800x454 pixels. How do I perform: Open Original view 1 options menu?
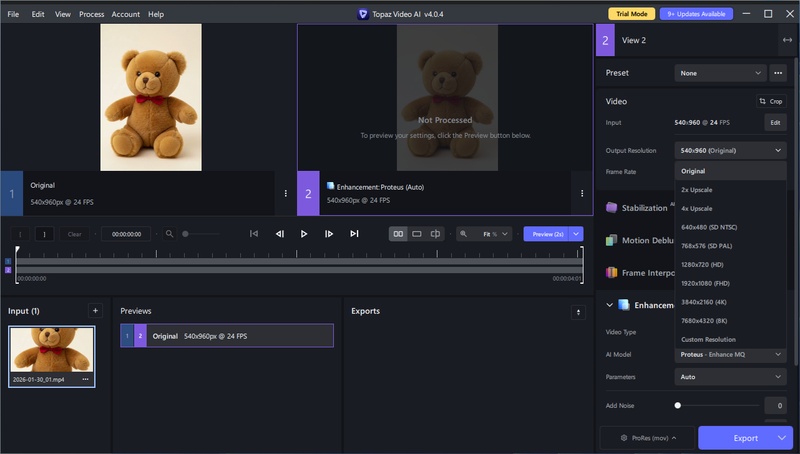point(286,193)
